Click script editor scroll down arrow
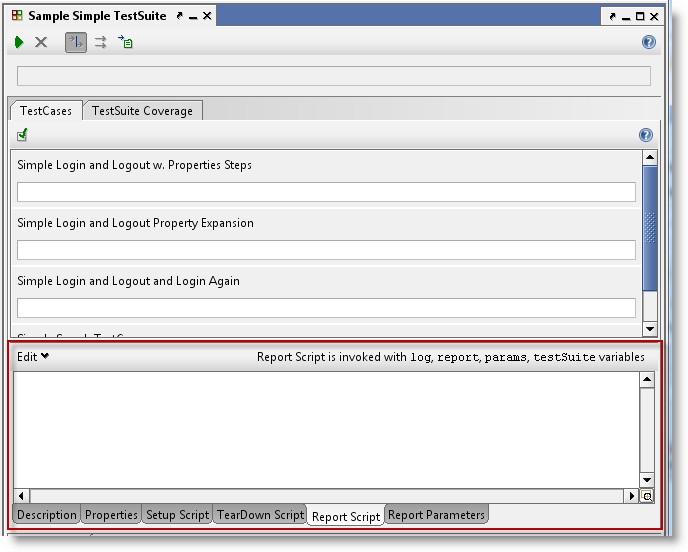688x552 pixels. (647, 480)
